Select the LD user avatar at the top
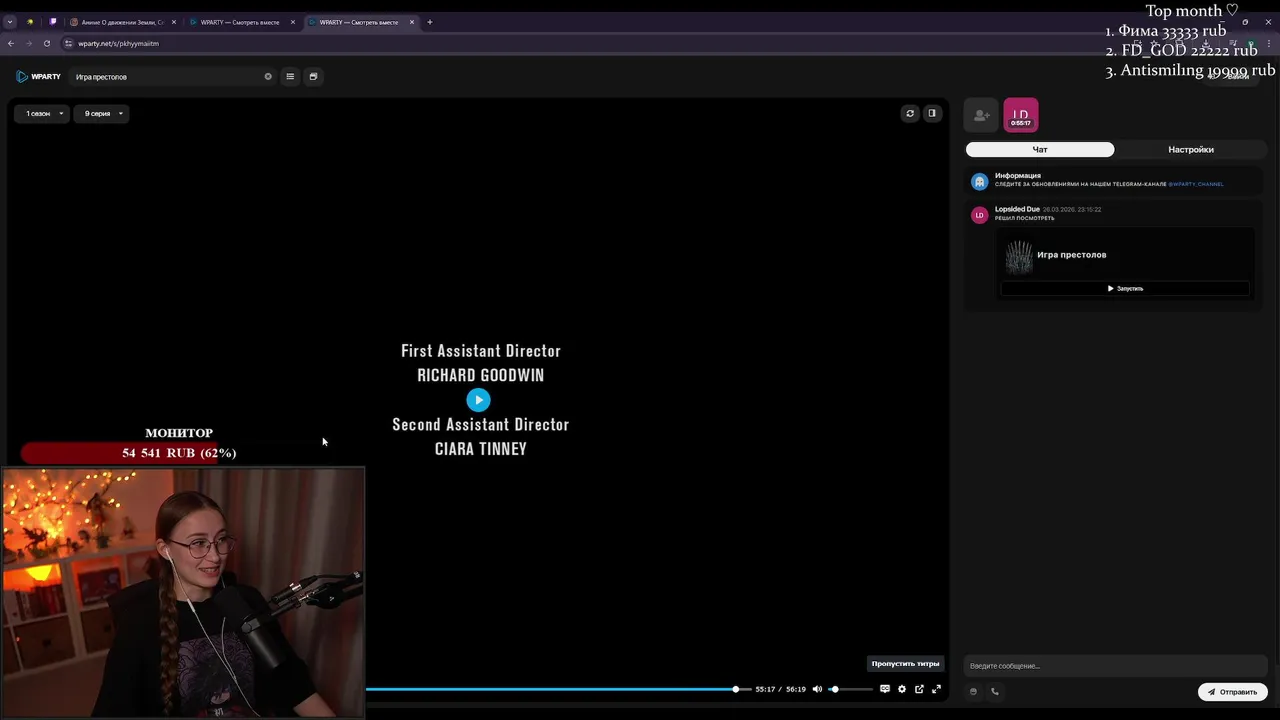The width and height of the screenshot is (1280, 720). 1021,115
